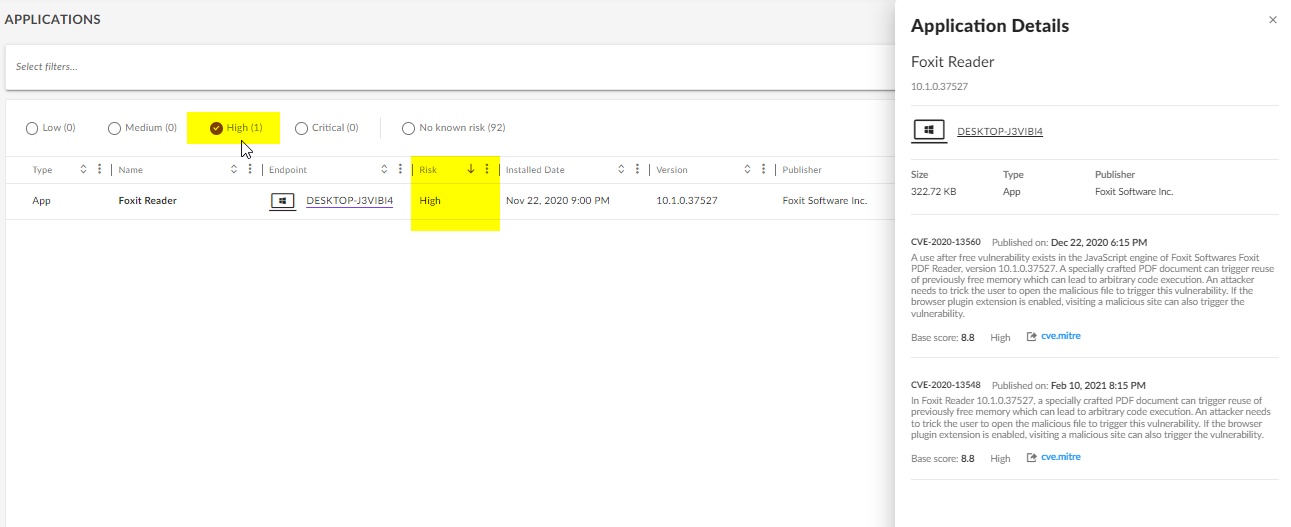The width and height of the screenshot is (1291, 527).
Task: Sort the table by Endpoint column
Action: (384, 170)
